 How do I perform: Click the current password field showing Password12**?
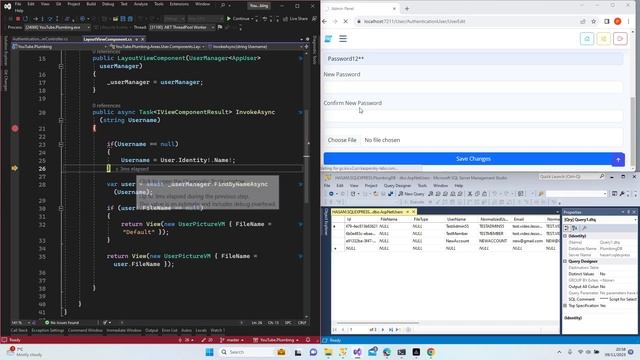click(x=473, y=59)
